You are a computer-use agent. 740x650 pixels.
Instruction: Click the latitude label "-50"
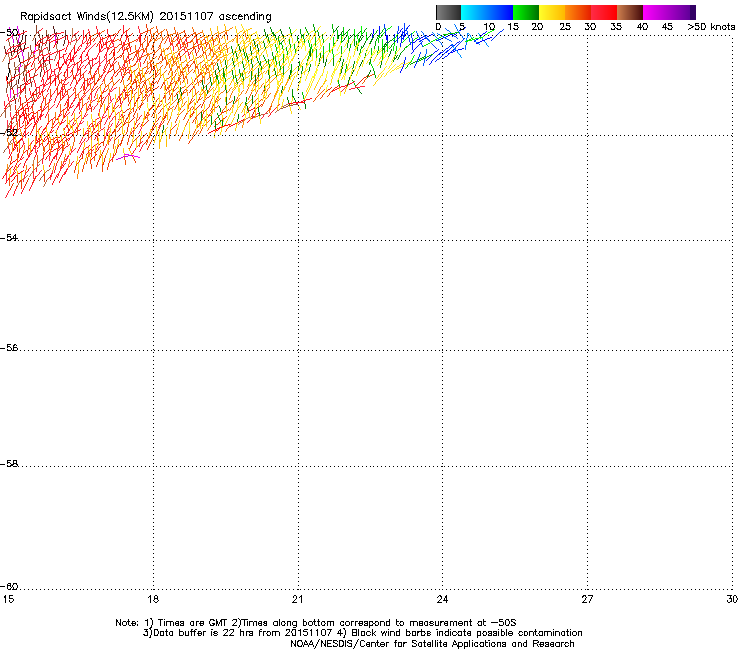(9, 33)
